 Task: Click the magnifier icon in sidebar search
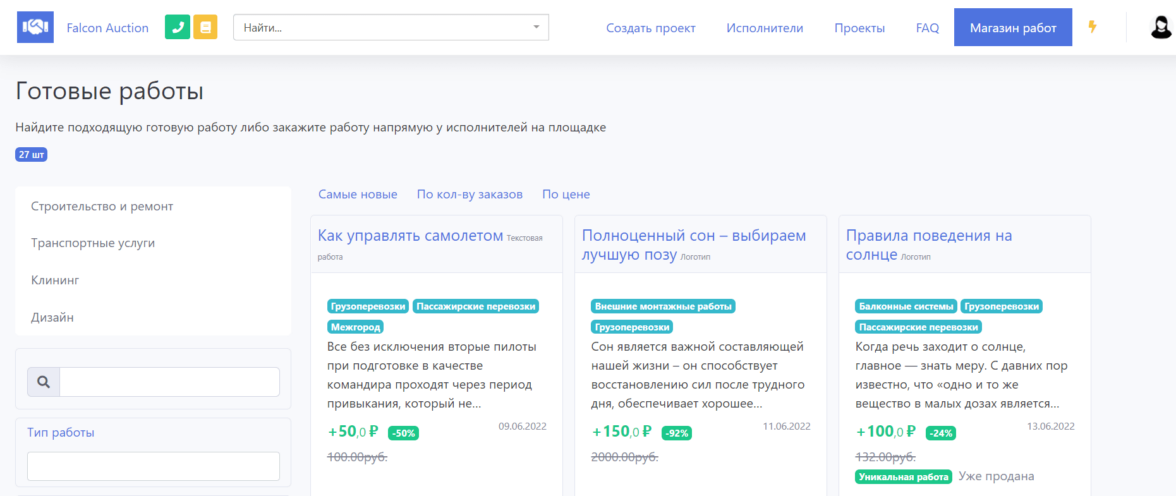(43, 382)
